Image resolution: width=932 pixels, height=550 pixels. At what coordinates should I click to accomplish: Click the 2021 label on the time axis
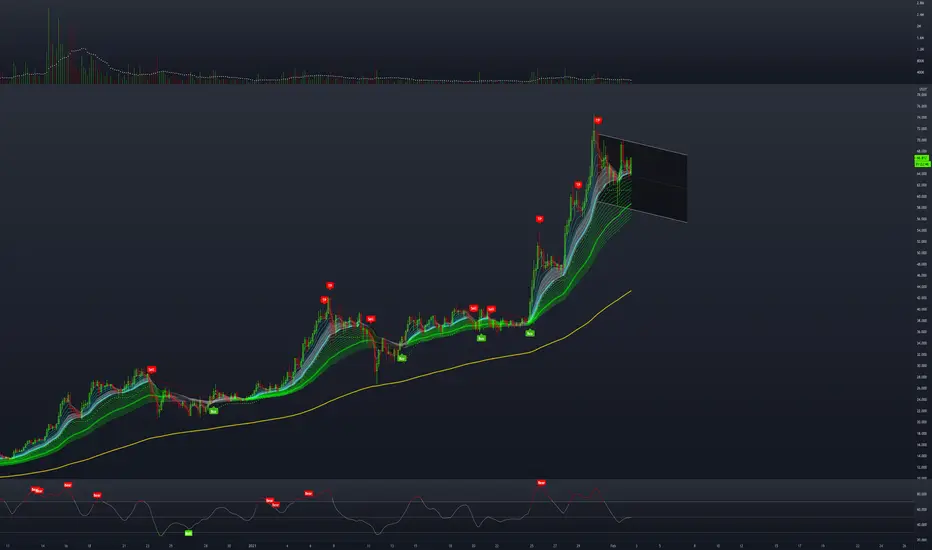point(252,546)
